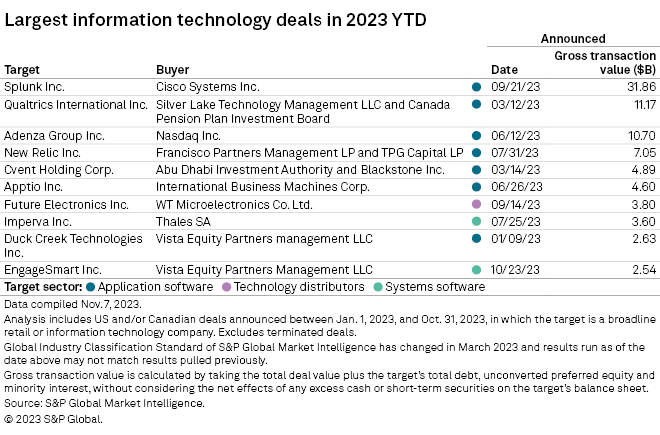Click the Source: S&P Global Market Intelligence text
The image size is (660, 435).
104,403
